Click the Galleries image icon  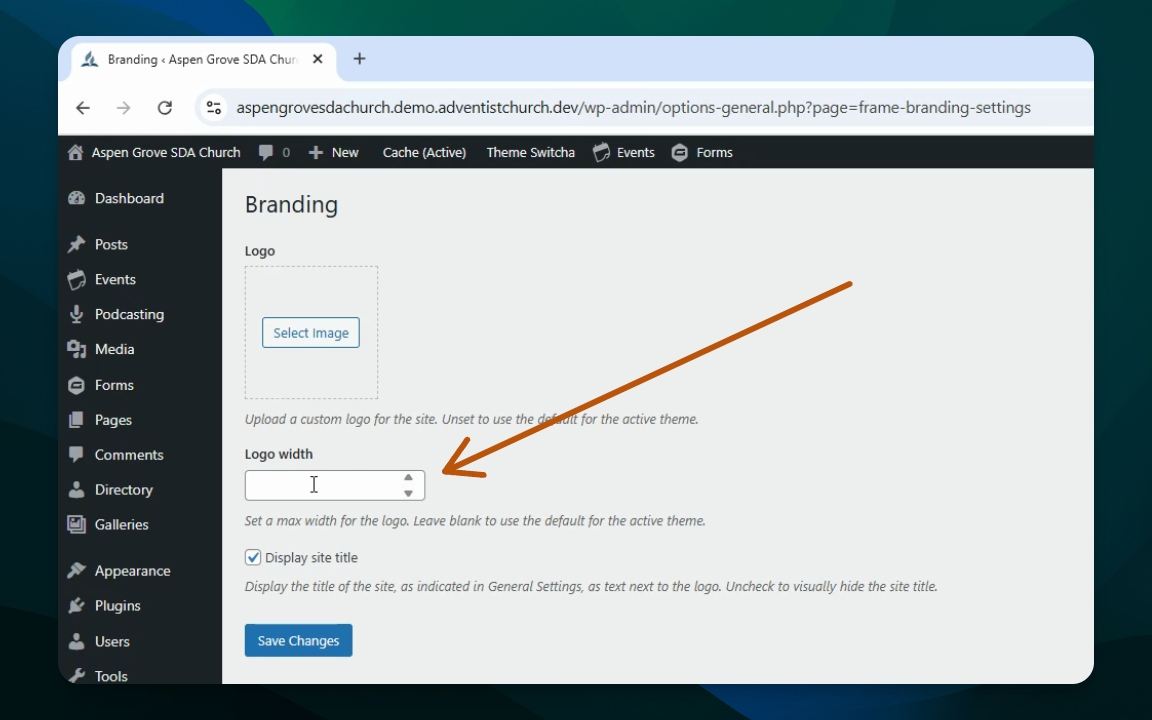(76, 524)
